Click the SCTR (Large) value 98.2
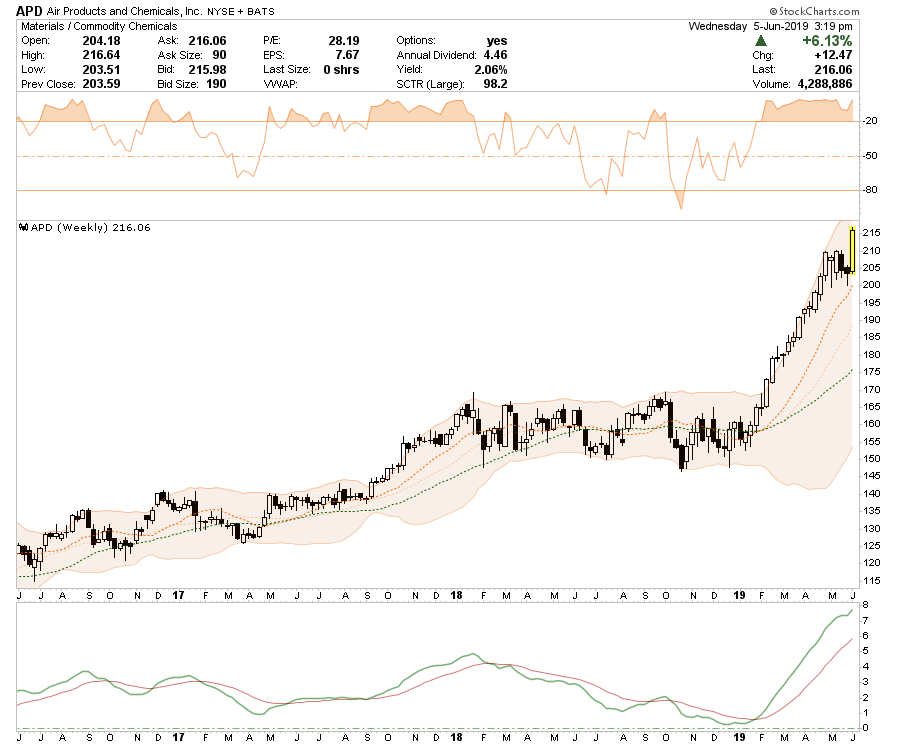 point(495,84)
